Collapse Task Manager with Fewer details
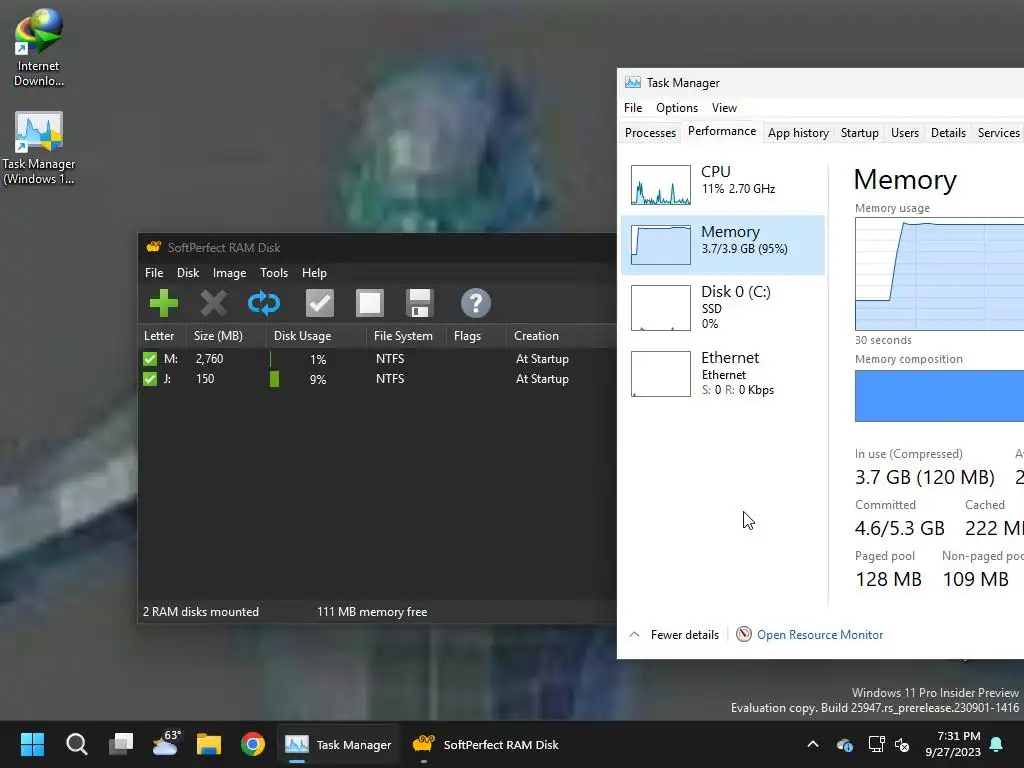The width and height of the screenshot is (1024, 768). 674,635
